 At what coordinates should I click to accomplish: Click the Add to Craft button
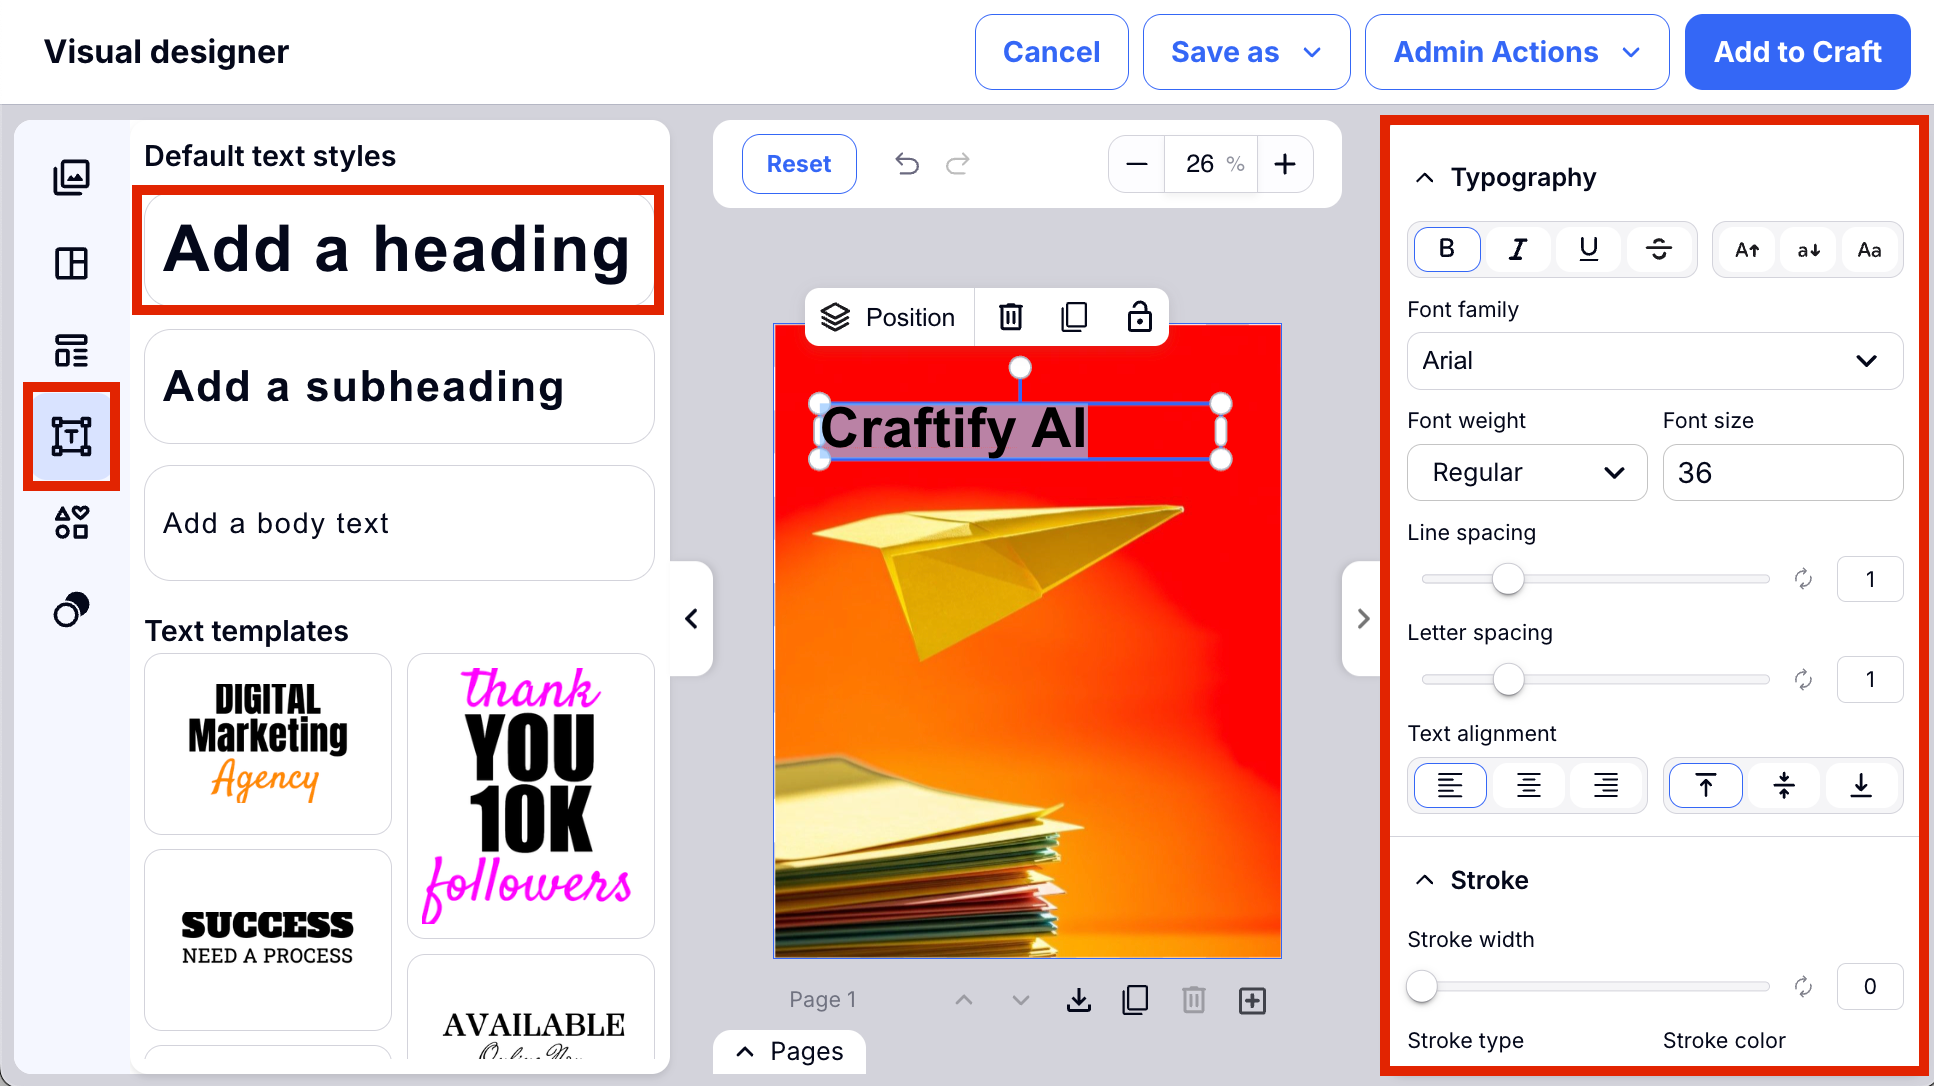[1797, 52]
